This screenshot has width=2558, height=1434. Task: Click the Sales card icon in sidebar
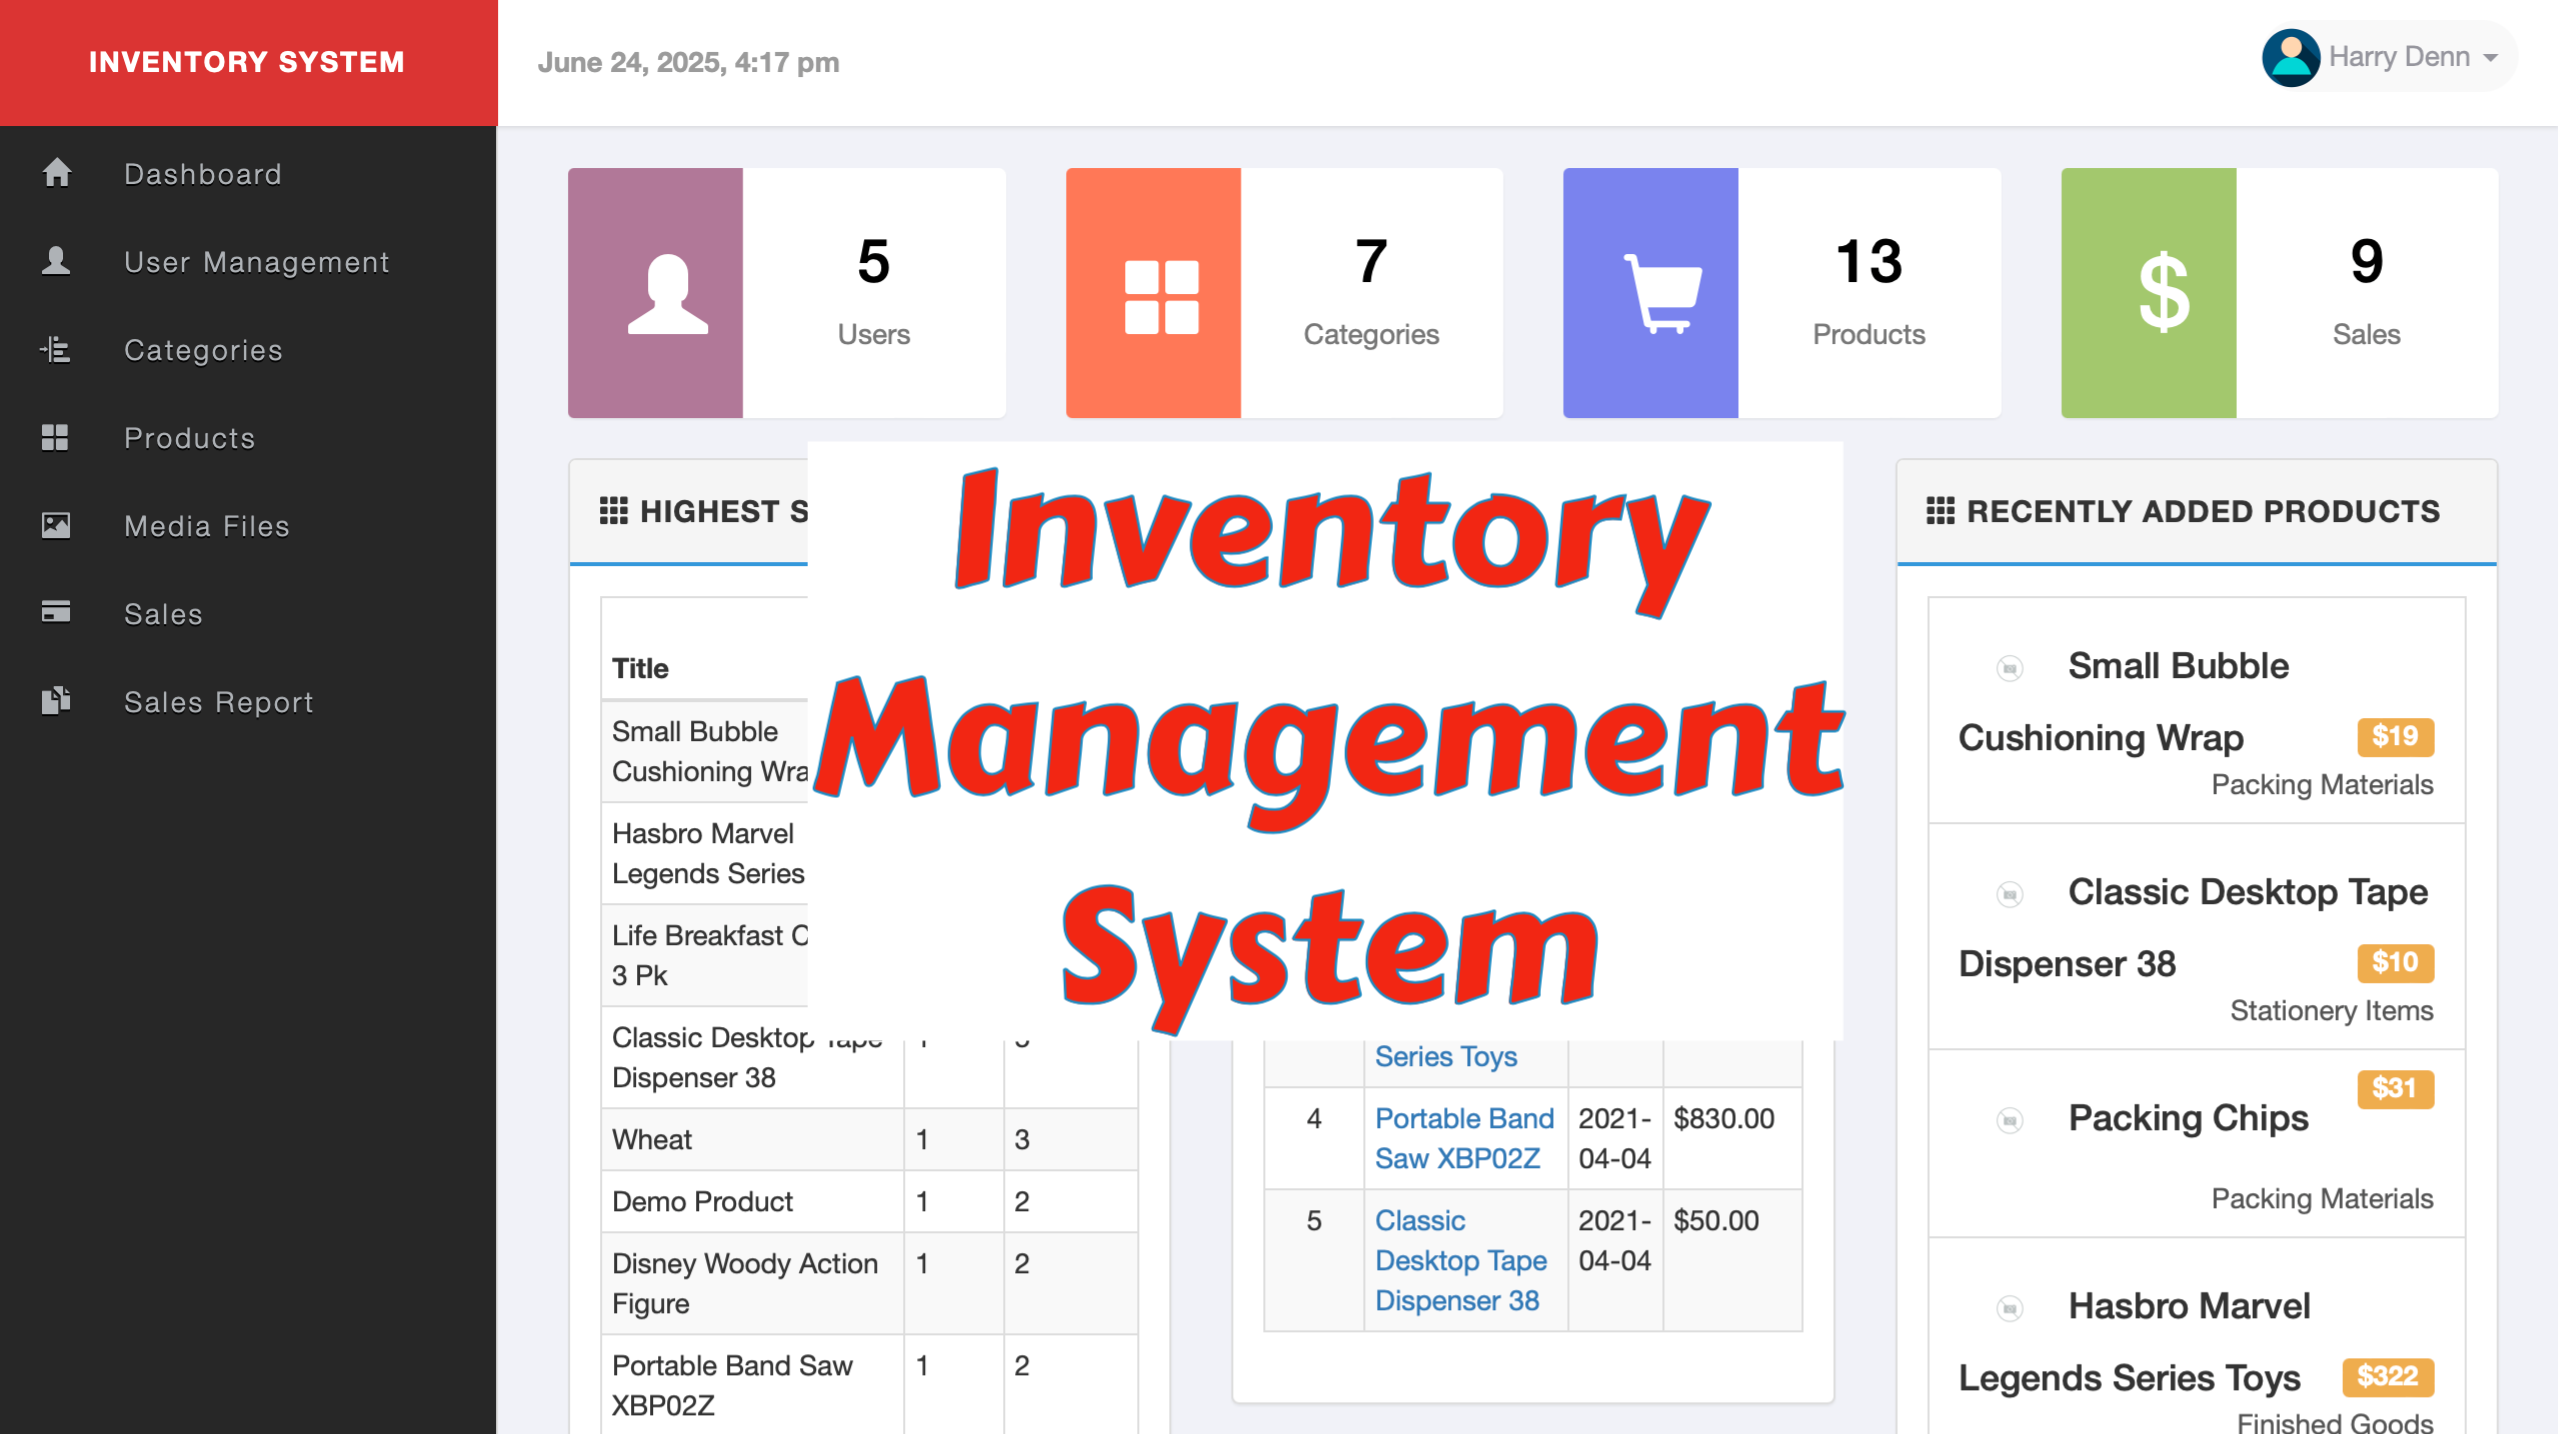(56, 612)
